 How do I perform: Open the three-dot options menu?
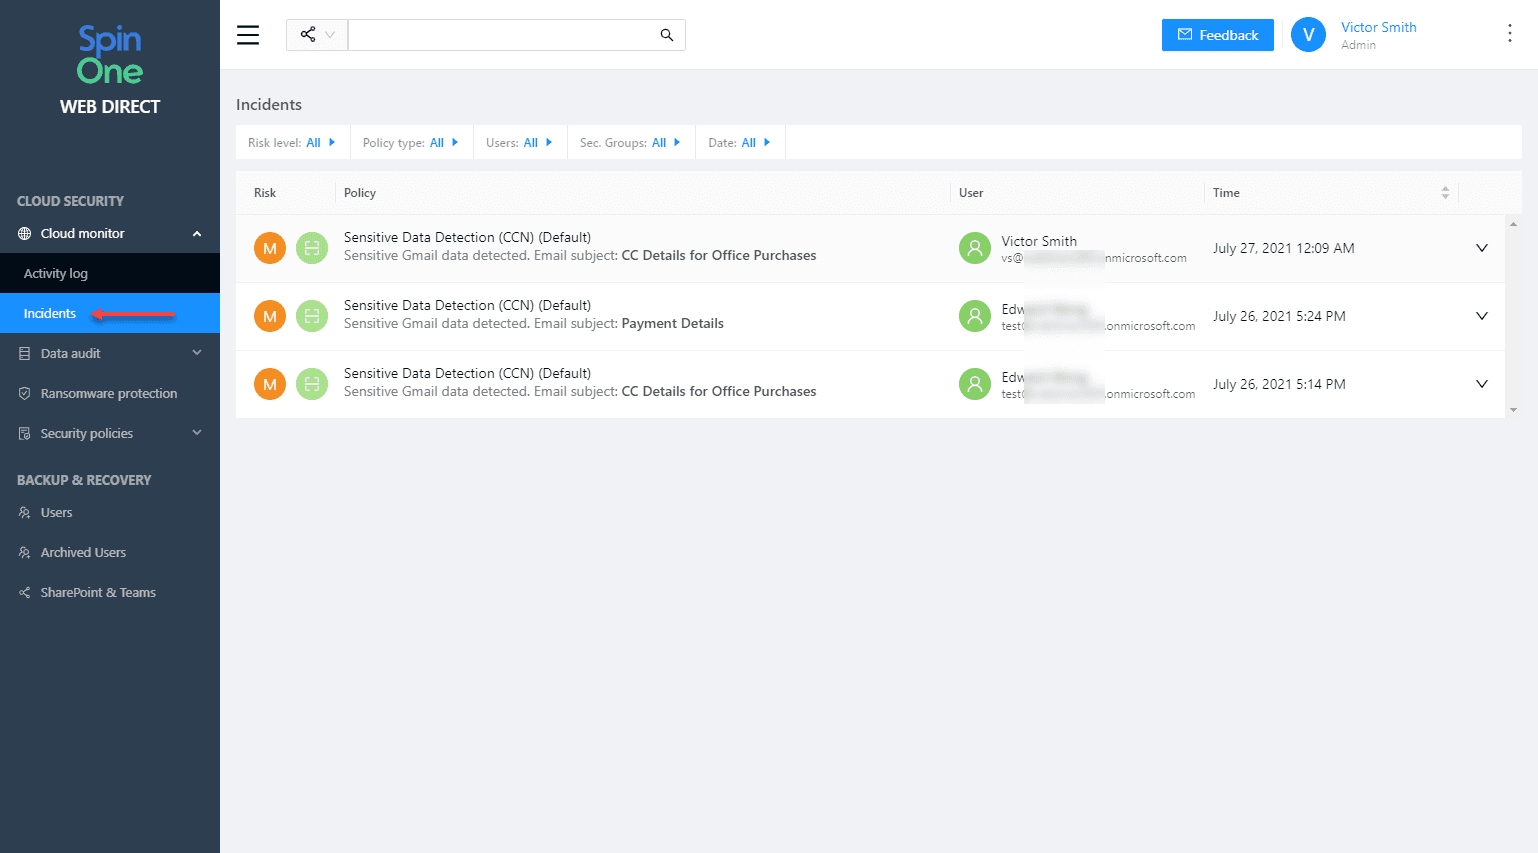(1509, 34)
